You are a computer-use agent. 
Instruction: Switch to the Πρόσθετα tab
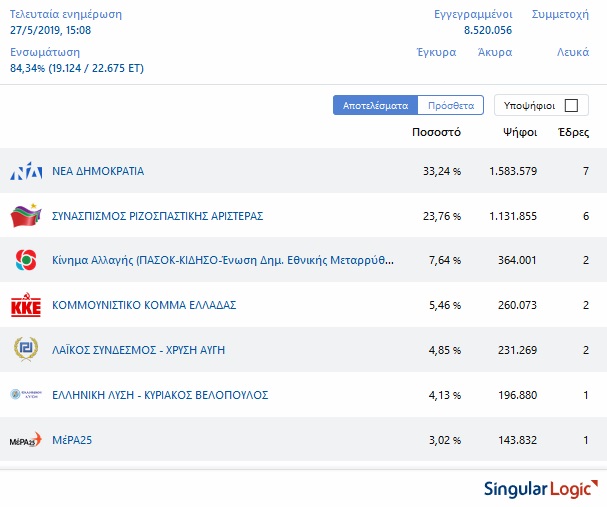[450, 105]
